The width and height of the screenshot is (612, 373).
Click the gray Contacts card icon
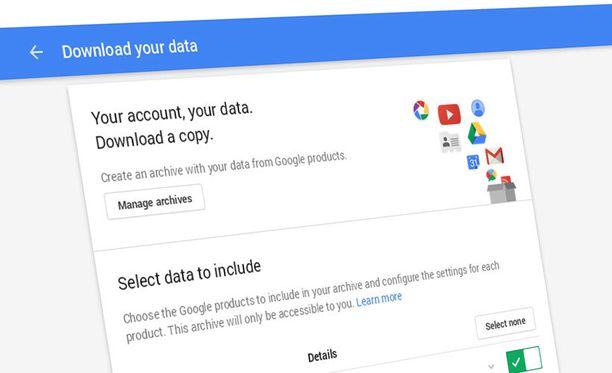tap(450, 142)
